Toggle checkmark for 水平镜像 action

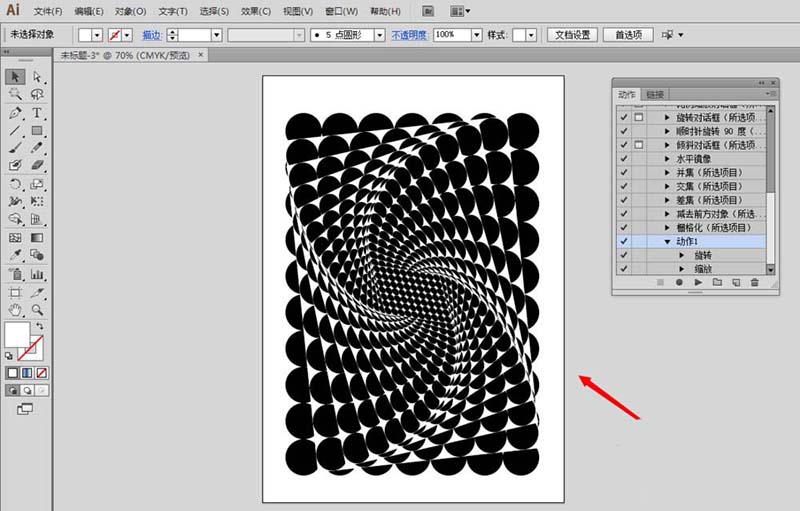click(624, 158)
